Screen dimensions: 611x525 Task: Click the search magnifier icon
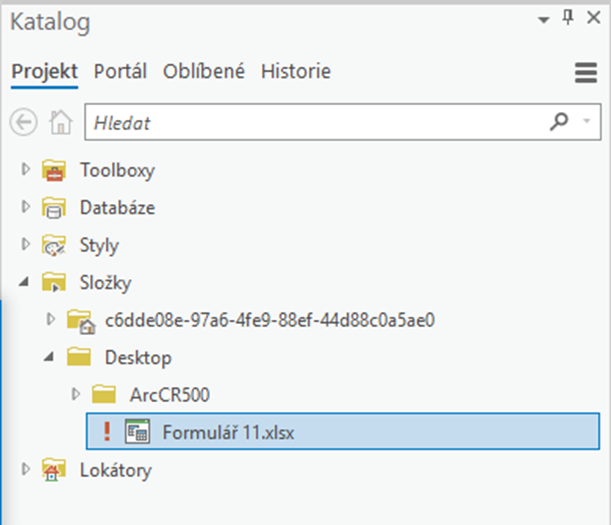[559, 122]
